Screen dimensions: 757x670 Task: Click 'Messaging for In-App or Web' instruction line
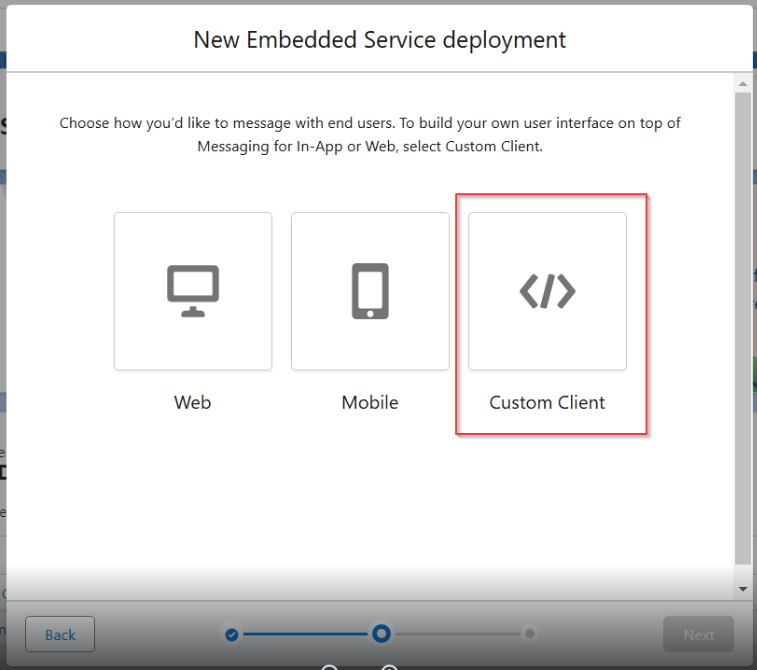(370, 146)
